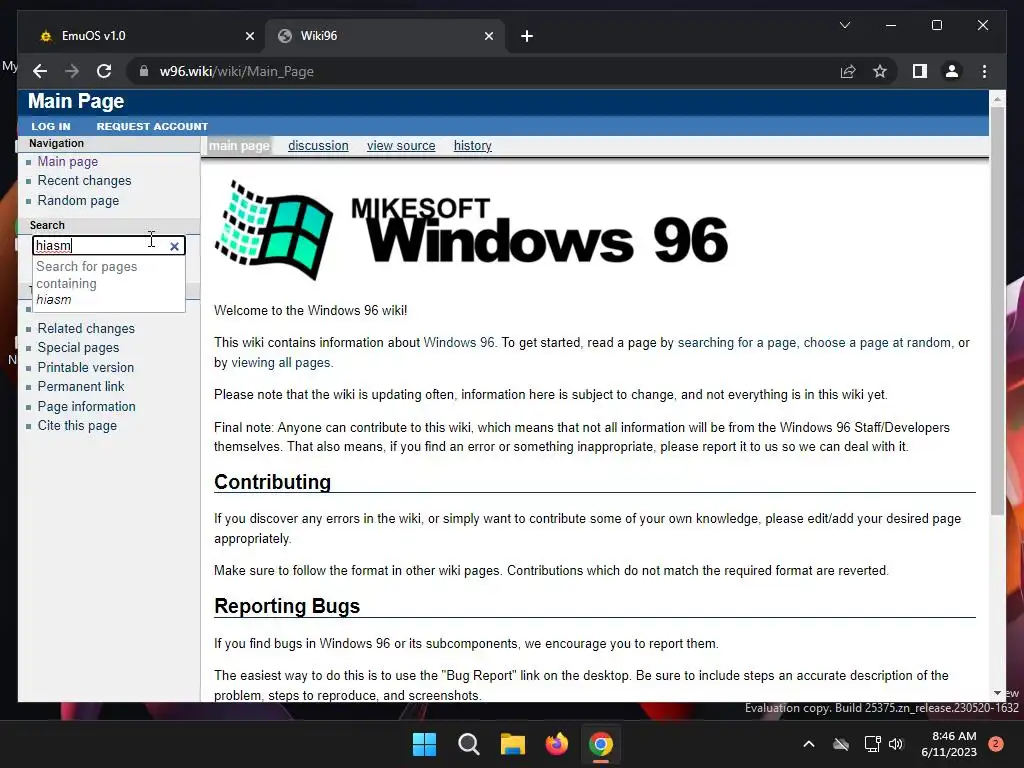The image size is (1024, 768).
Task: Open a new tab with plus button
Action: point(527,36)
